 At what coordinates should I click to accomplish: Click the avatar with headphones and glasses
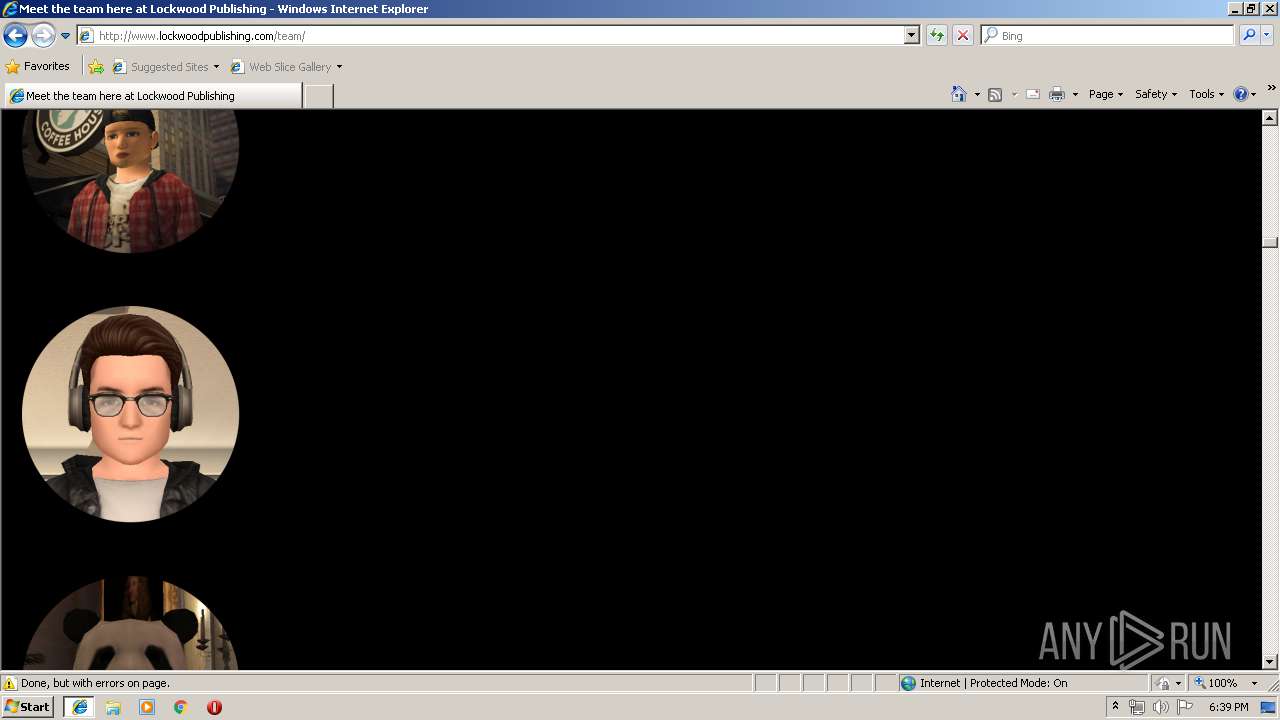click(x=130, y=414)
